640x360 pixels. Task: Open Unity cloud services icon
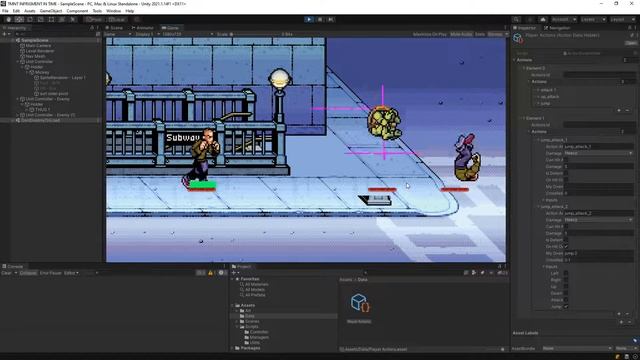(542, 19)
